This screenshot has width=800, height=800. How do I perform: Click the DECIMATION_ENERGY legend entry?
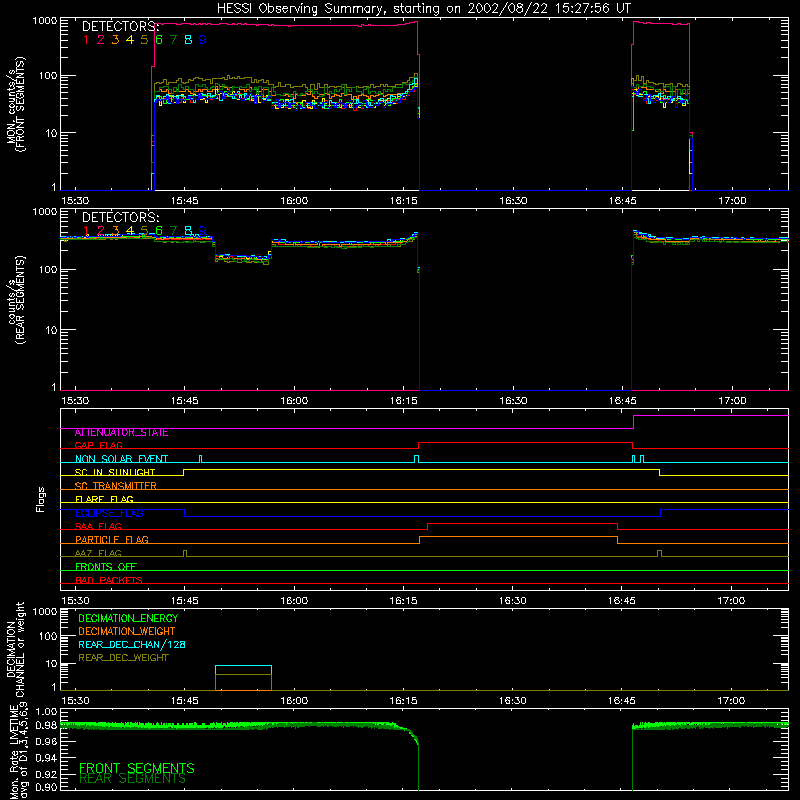tap(128, 618)
